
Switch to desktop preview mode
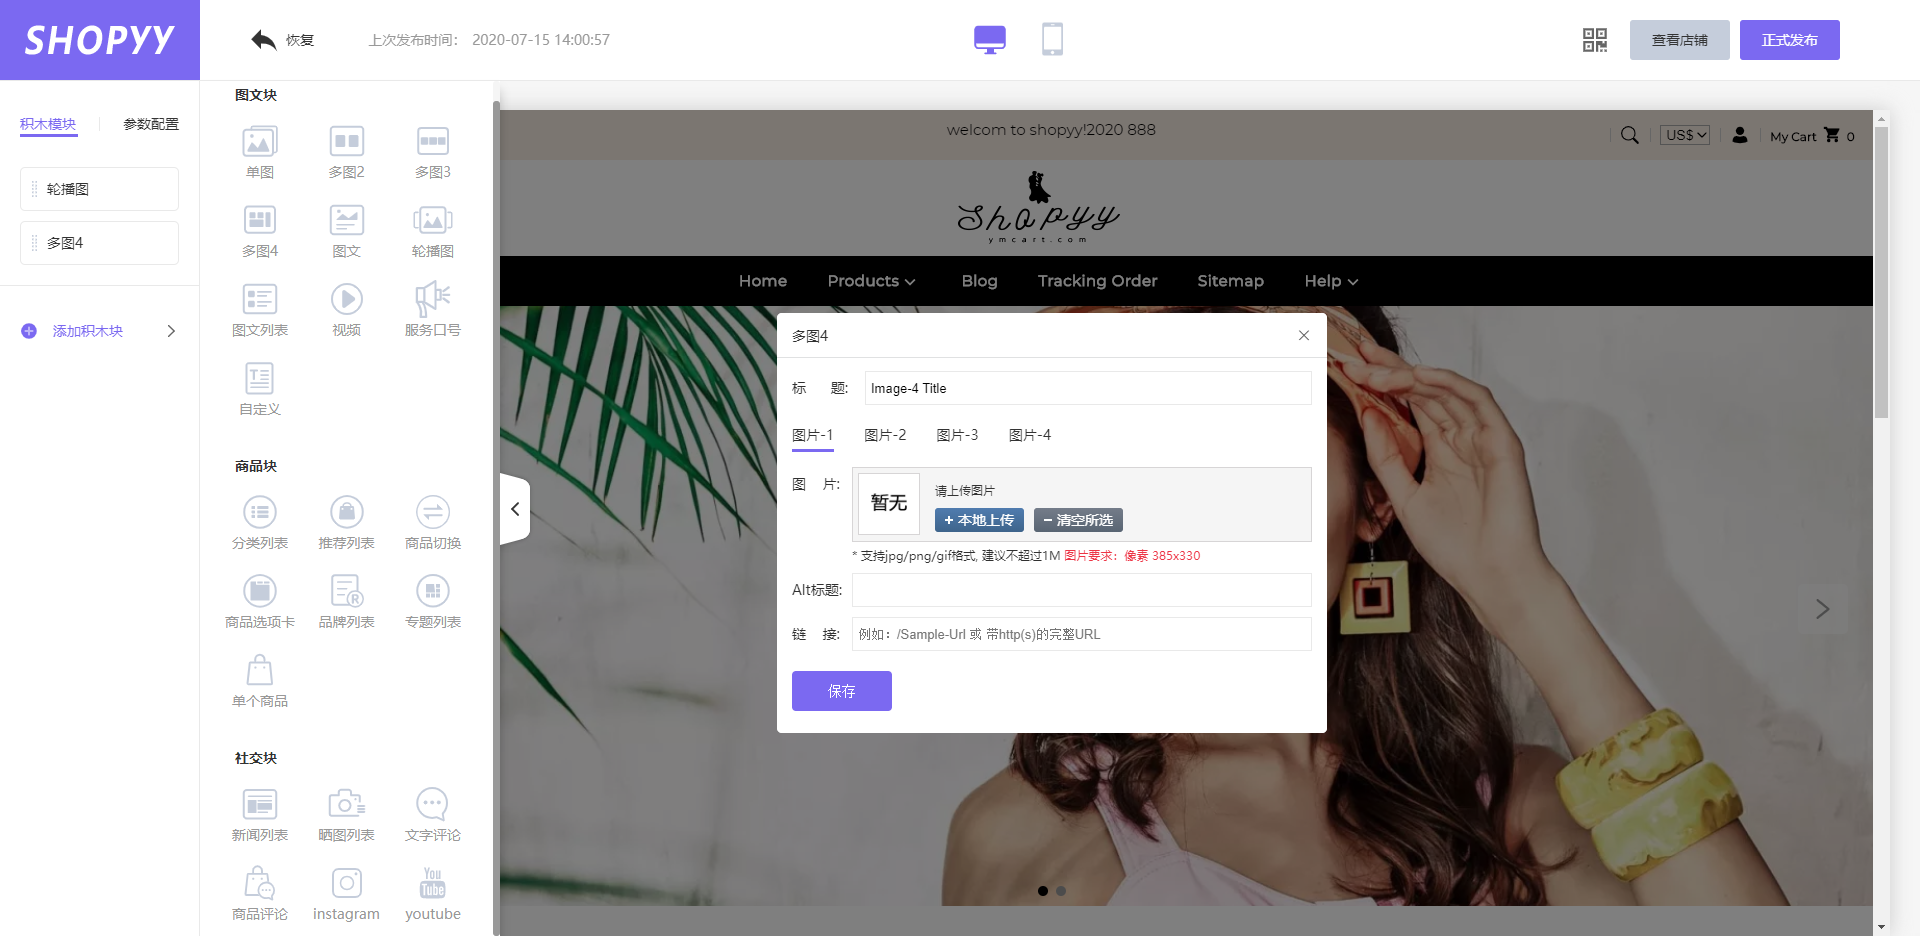pos(989,39)
